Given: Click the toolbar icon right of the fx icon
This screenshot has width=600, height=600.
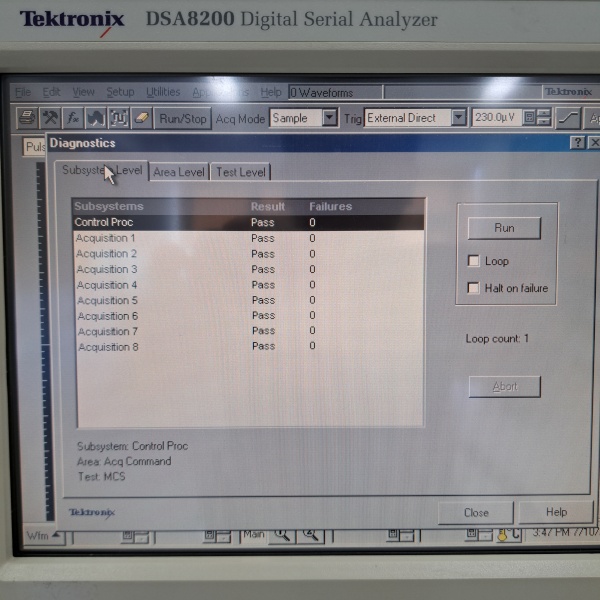Looking at the screenshot, I should point(96,118).
